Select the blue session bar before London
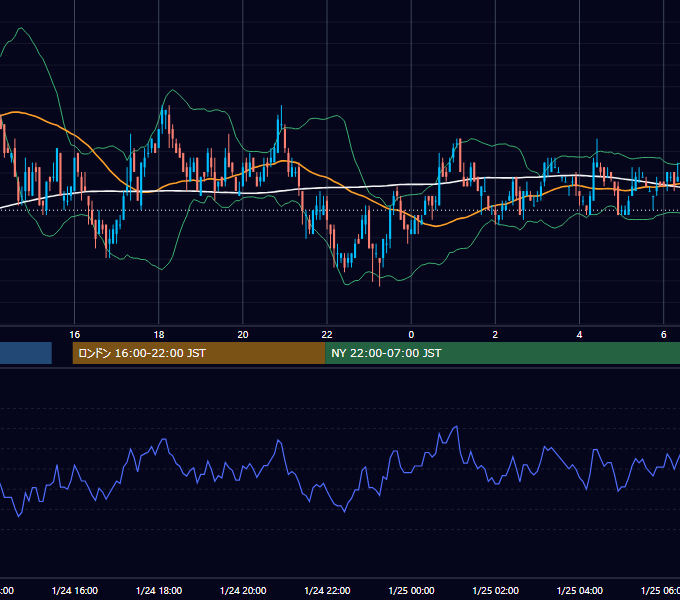The image size is (680, 600). point(26,353)
